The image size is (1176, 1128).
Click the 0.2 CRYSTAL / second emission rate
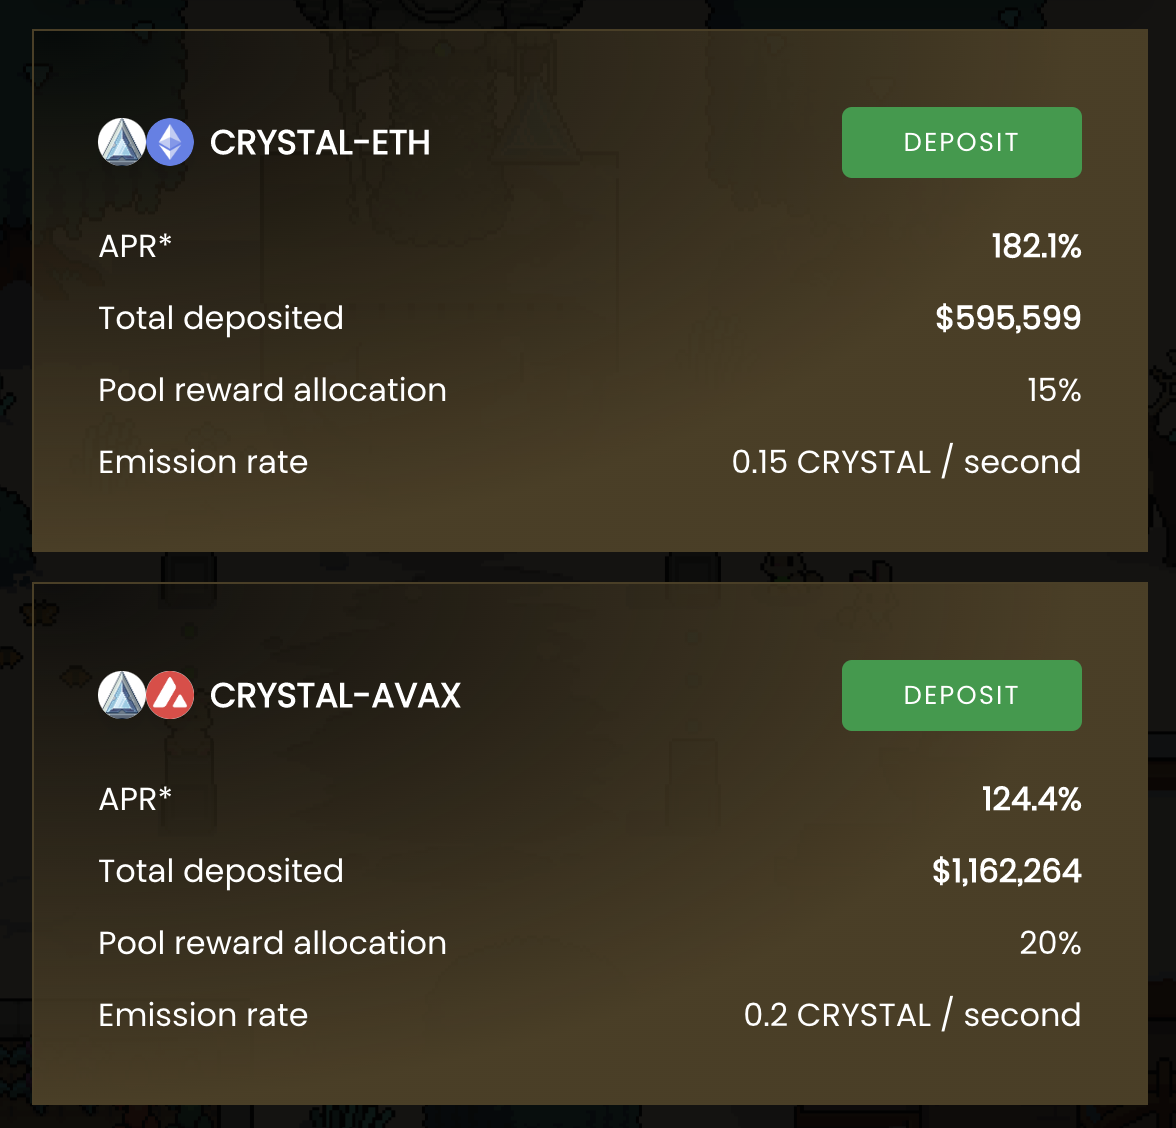click(x=913, y=1014)
